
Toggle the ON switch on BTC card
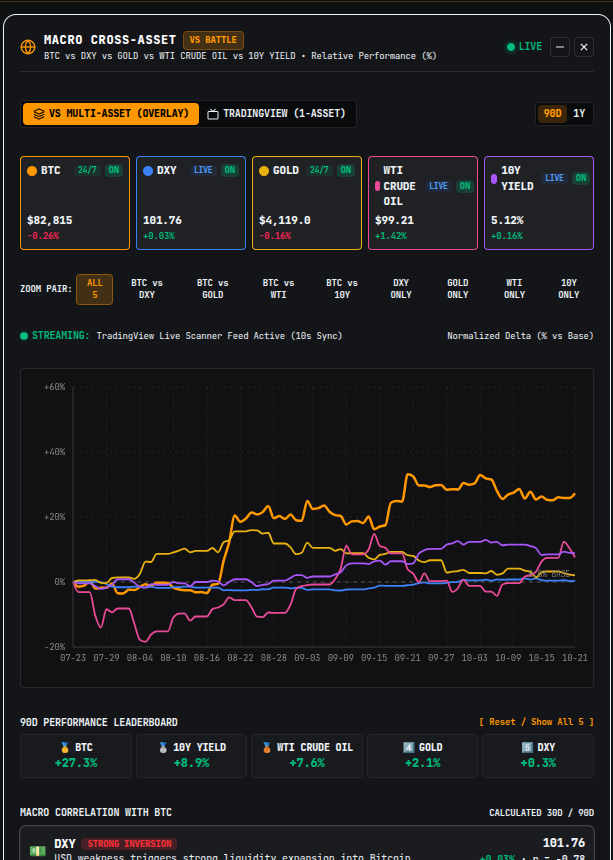tap(113, 170)
